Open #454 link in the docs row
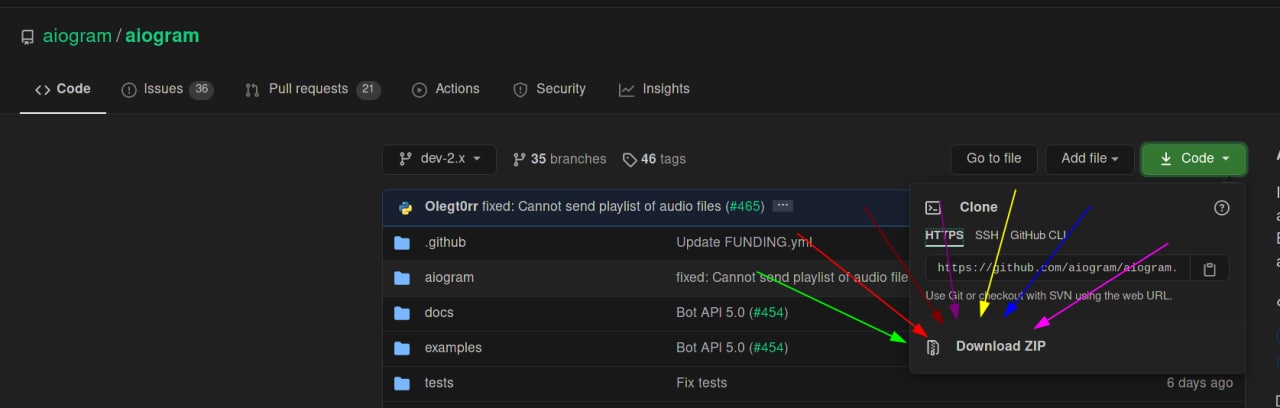1280x408 pixels. [x=768, y=313]
